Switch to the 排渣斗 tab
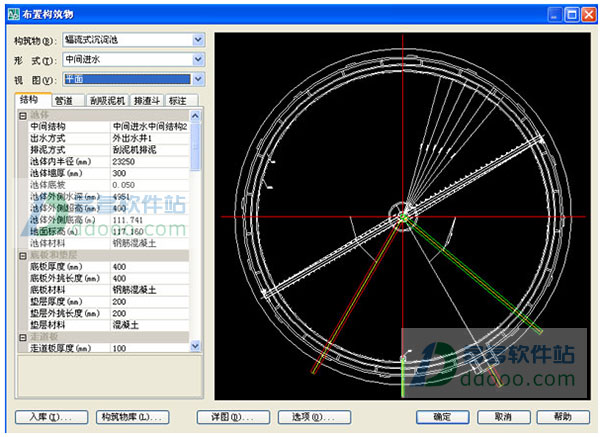The width and height of the screenshot is (600, 437). [x=147, y=101]
